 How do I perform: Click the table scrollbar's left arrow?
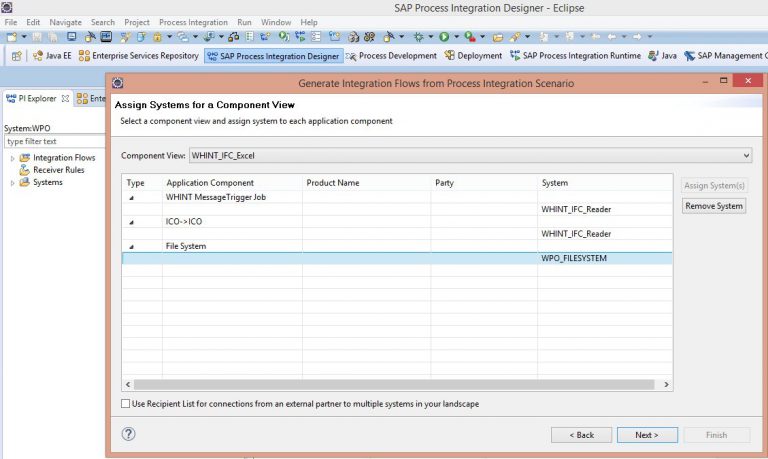point(128,385)
